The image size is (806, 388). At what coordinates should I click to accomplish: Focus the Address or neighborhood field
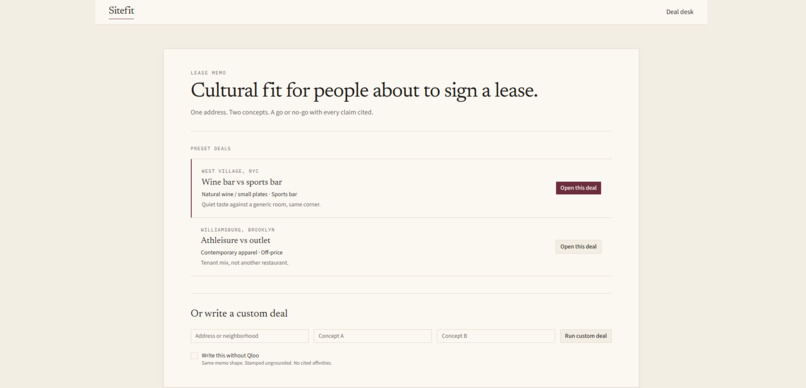click(x=249, y=336)
